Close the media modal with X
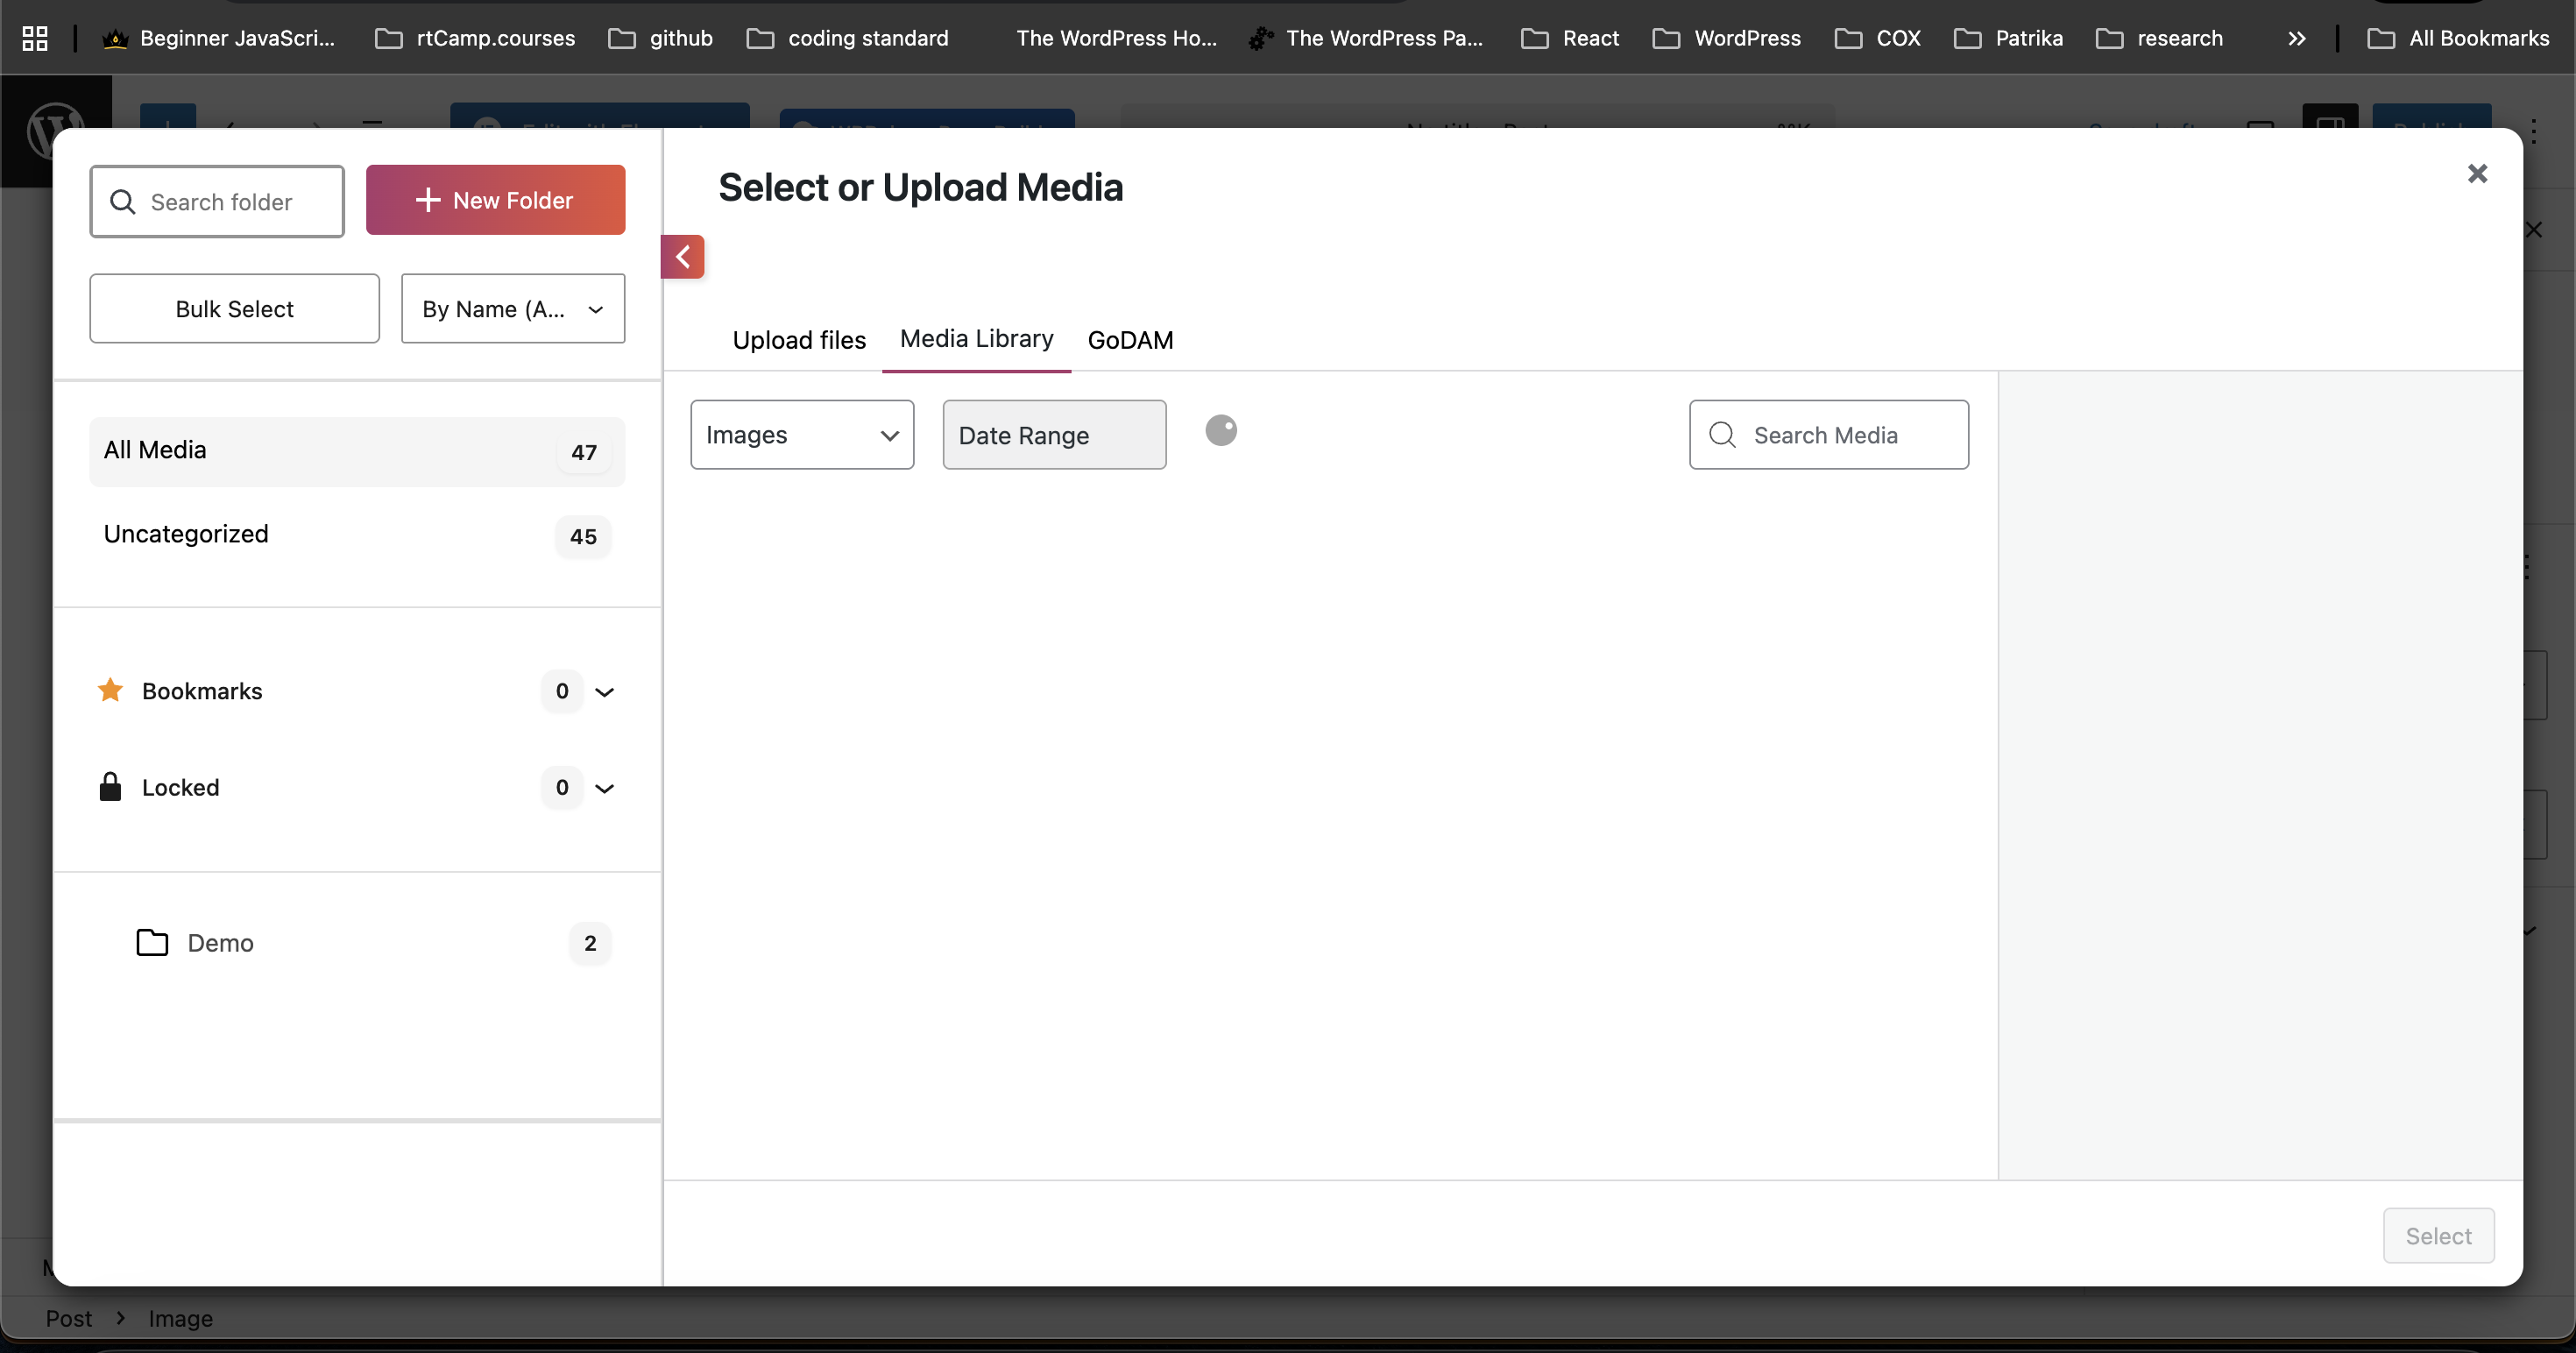The height and width of the screenshot is (1353, 2576). [2477, 174]
